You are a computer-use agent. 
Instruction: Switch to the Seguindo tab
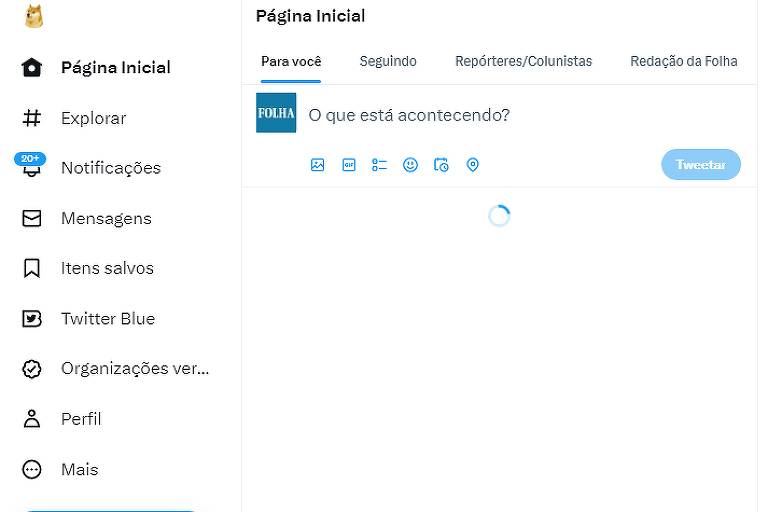point(388,61)
